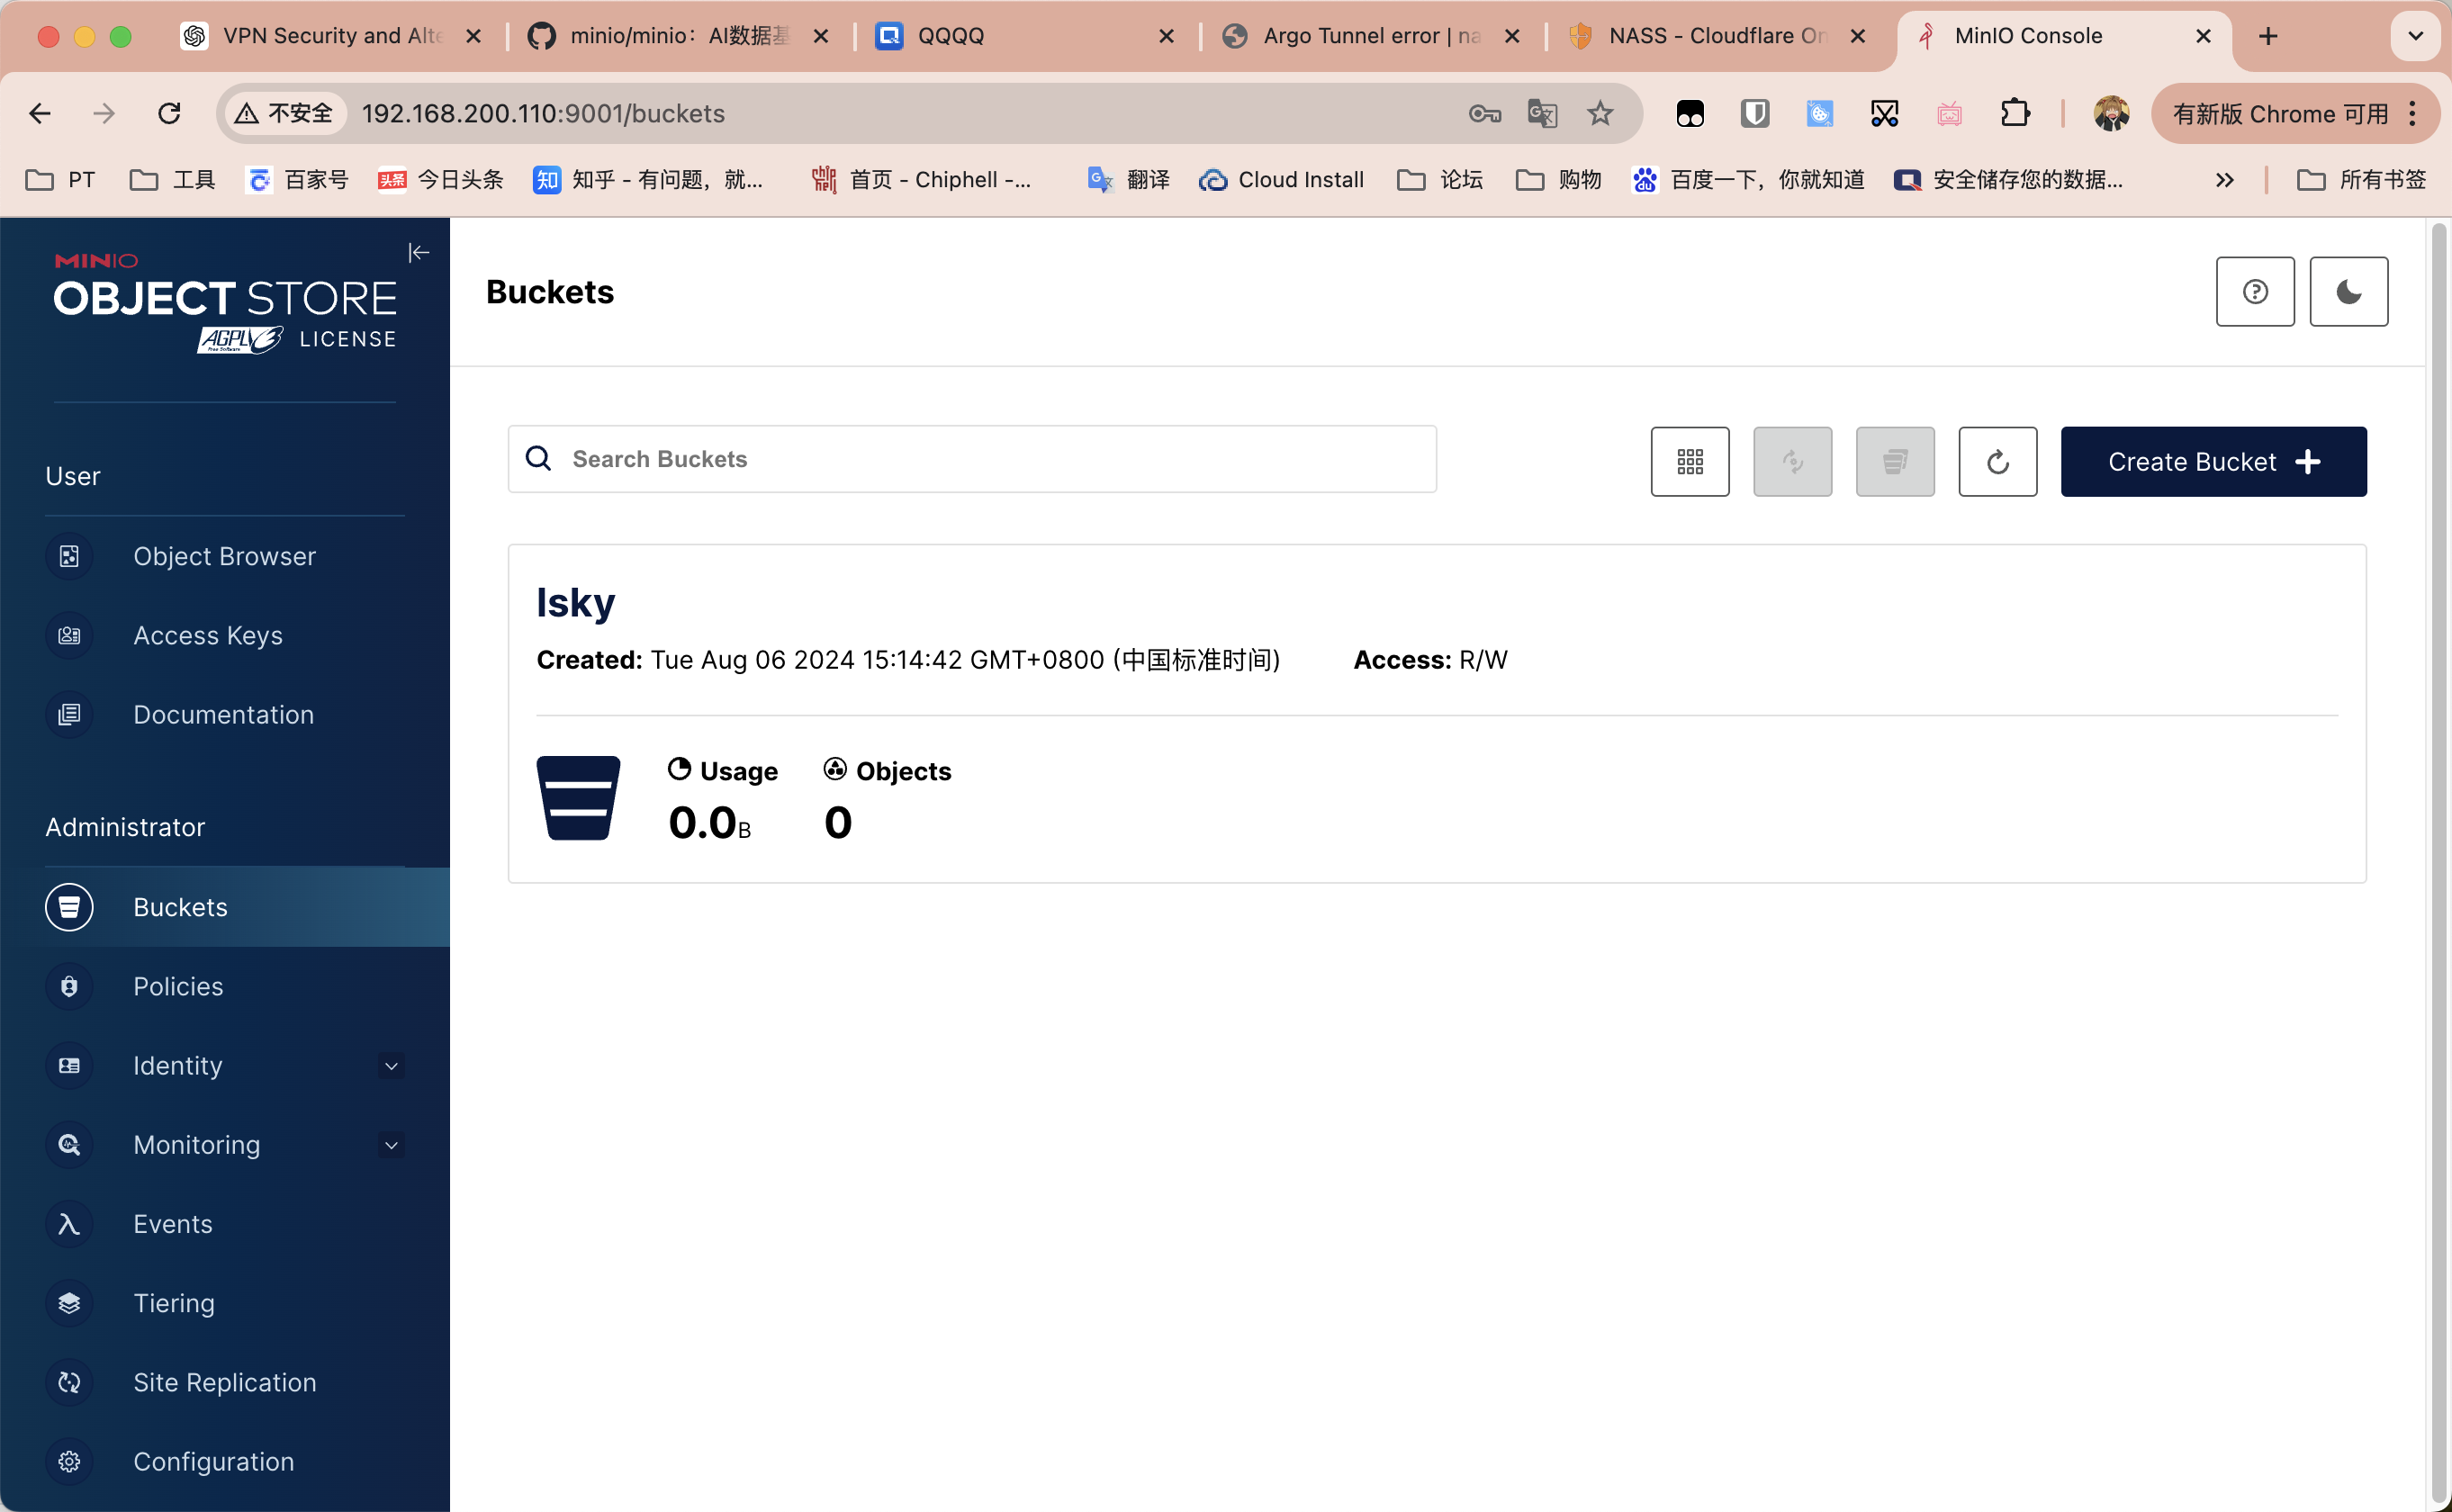The image size is (2452, 1512).
Task: Navigate to Policies section
Action: point(177,986)
